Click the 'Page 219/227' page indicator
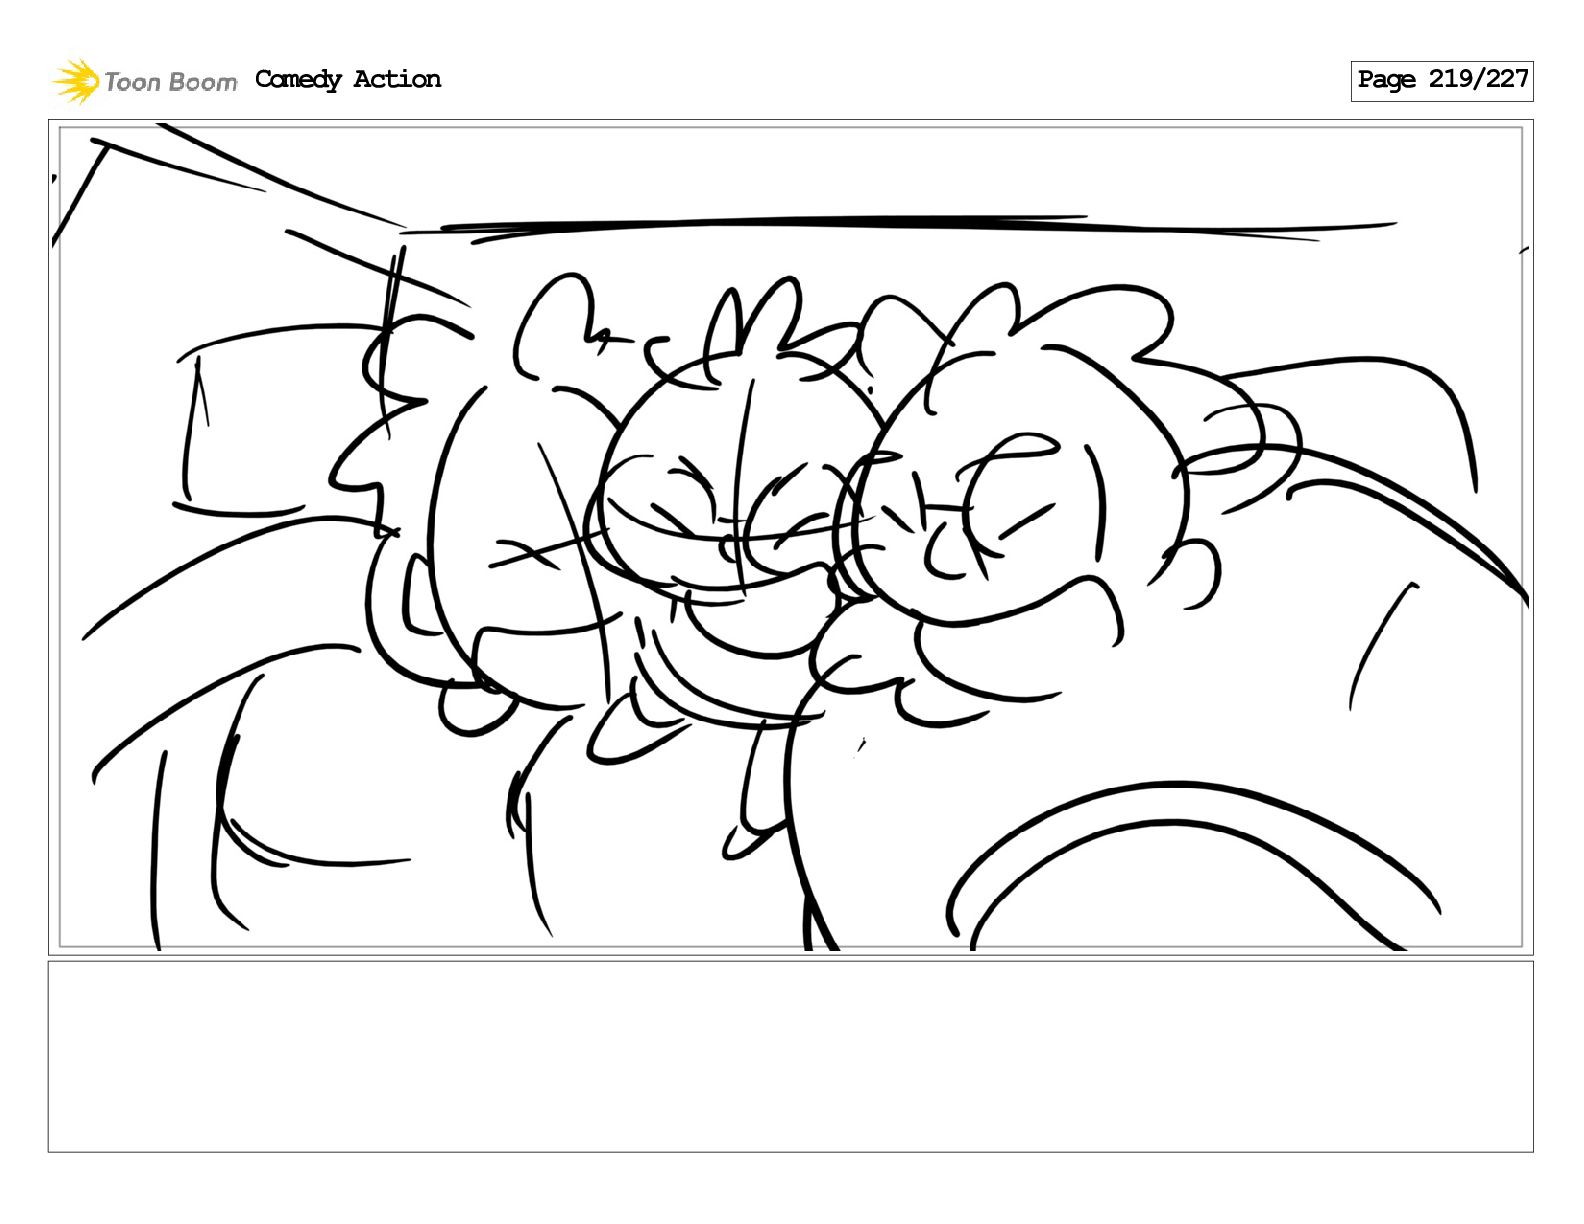The height and width of the screenshot is (1224, 1584). 1442,81
